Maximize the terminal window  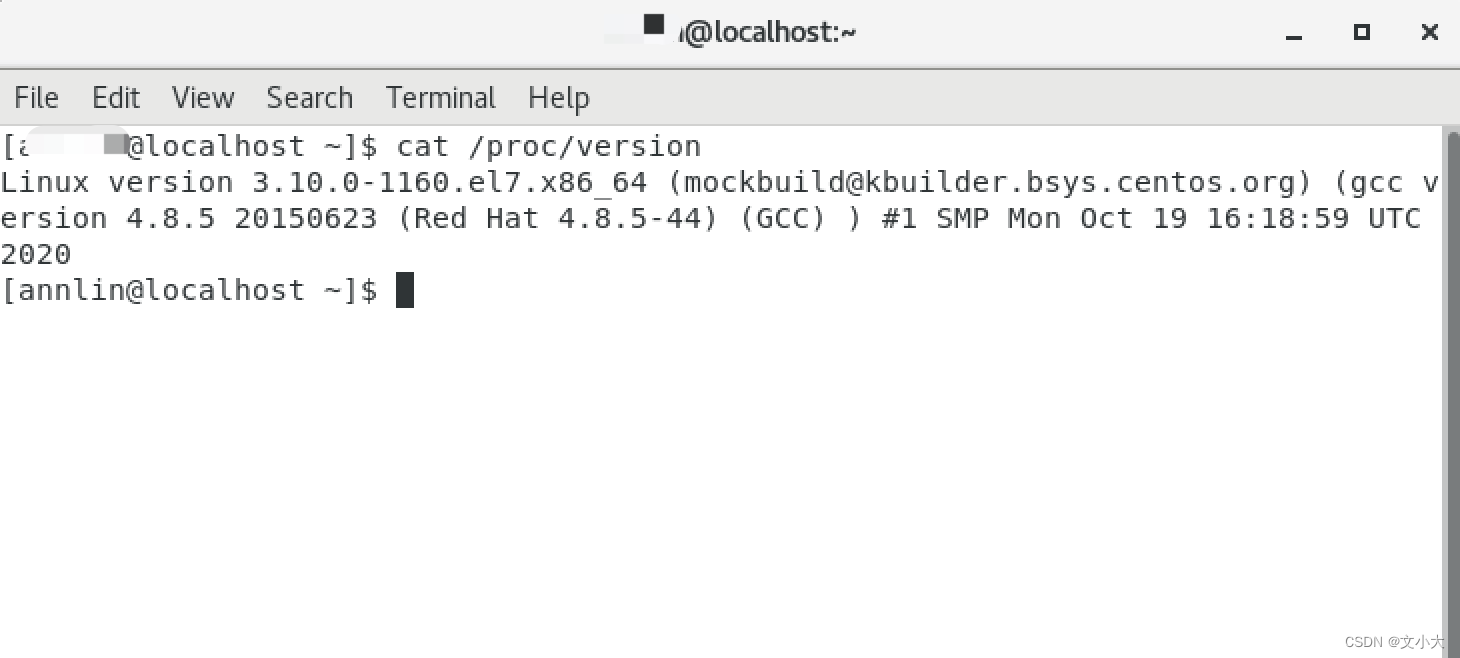(1361, 33)
